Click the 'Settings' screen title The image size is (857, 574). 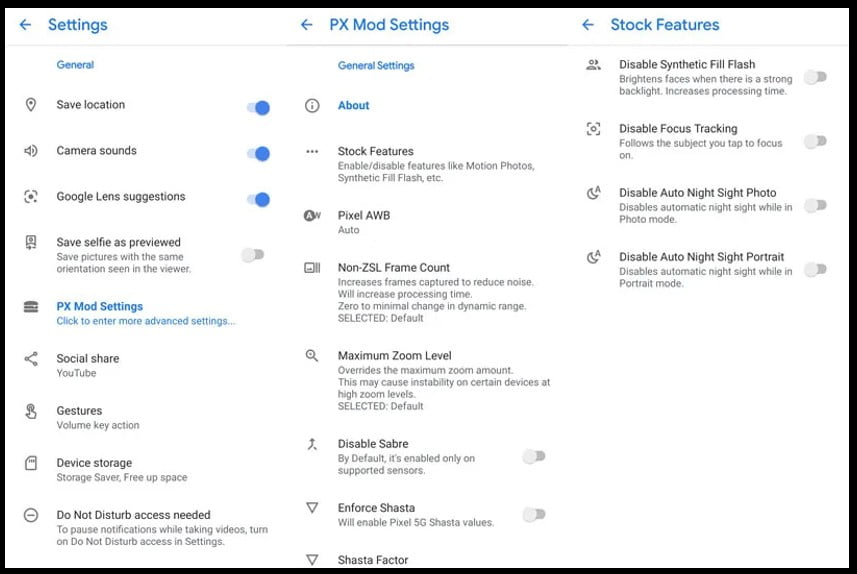click(x=78, y=25)
